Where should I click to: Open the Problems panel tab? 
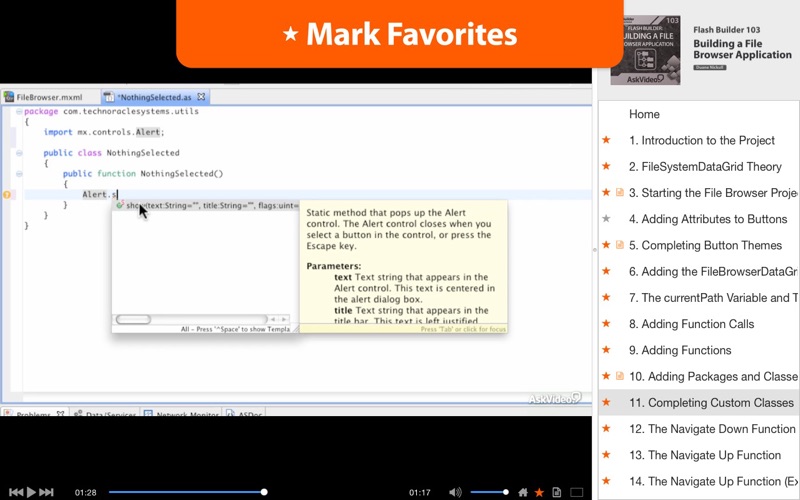pos(34,413)
